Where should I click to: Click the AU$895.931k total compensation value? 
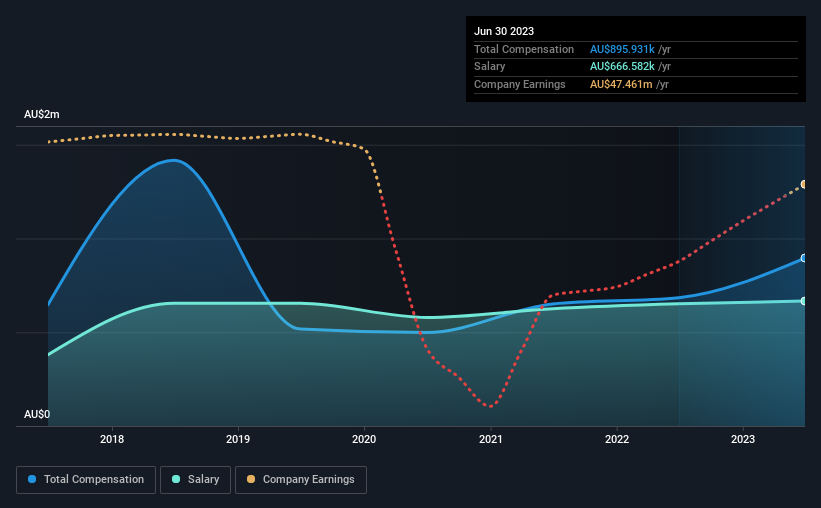pyautogui.click(x=622, y=49)
